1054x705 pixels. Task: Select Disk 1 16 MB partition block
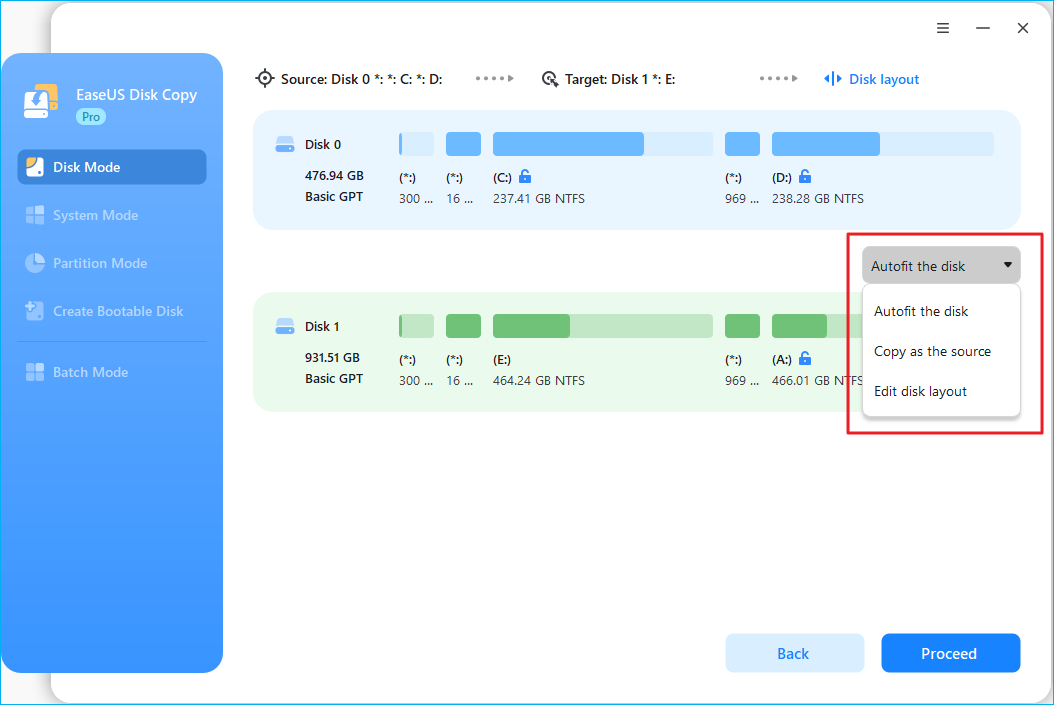(463, 326)
